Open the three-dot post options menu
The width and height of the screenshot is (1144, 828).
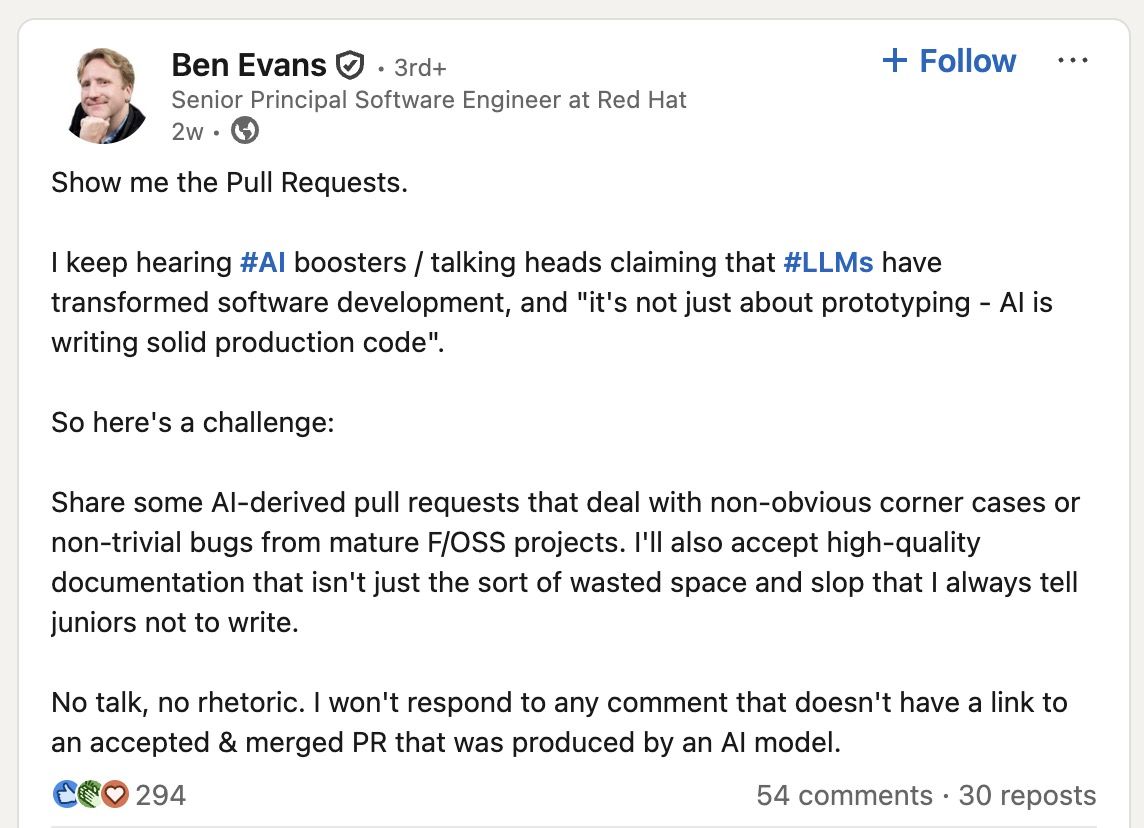point(1072,61)
